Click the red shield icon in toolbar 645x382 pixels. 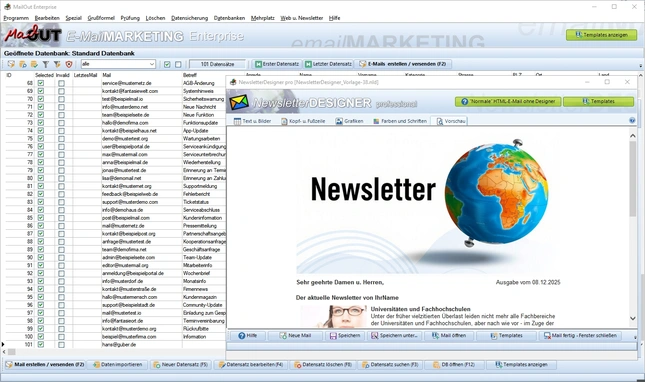click(69, 64)
